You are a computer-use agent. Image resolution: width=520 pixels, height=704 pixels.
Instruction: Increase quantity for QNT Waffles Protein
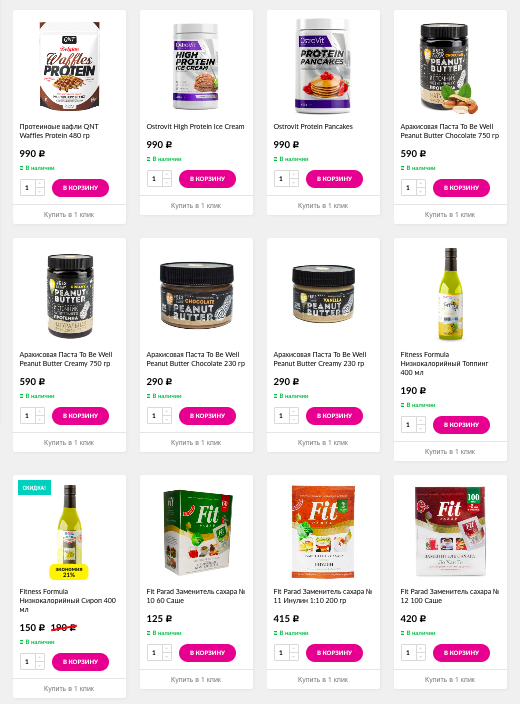(40, 183)
